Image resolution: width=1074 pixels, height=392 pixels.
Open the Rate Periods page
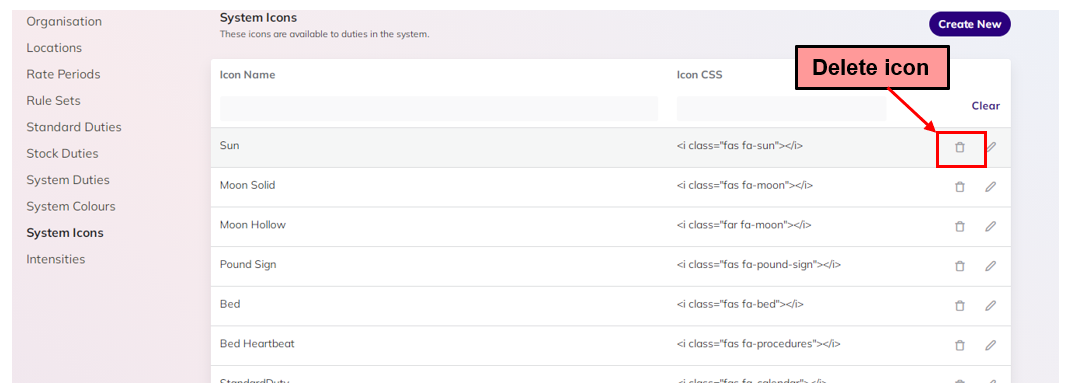pyautogui.click(x=63, y=74)
